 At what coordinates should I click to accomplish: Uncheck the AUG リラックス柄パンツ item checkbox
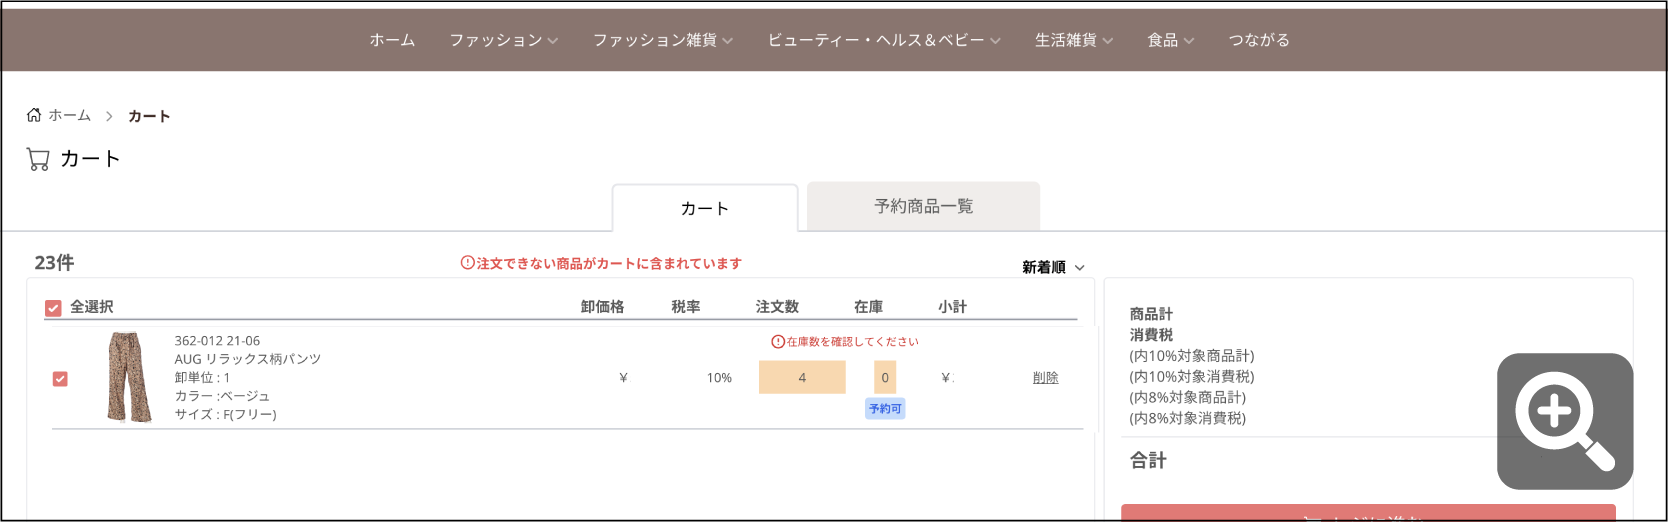(60, 379)
